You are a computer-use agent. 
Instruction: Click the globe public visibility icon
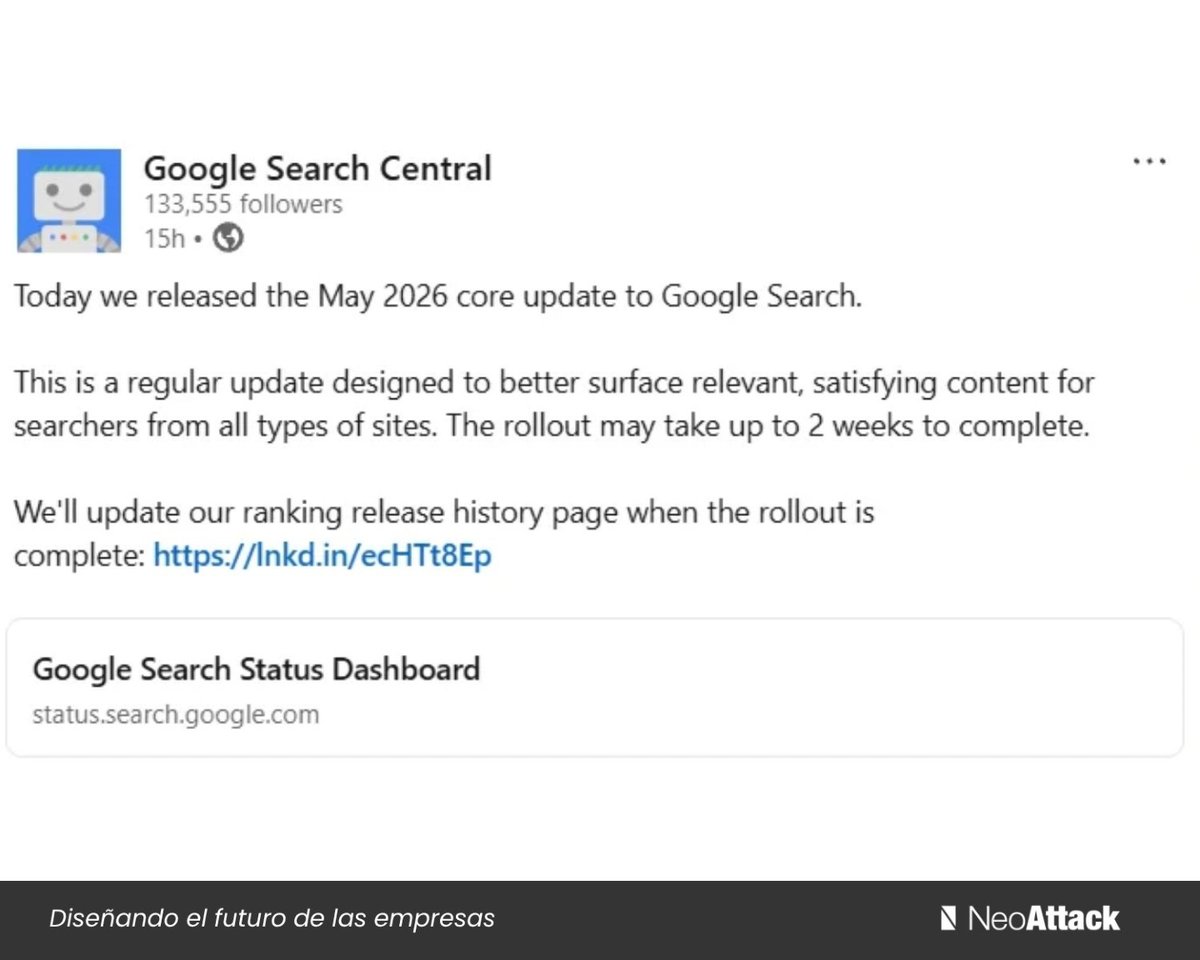[x=229, y=238]
